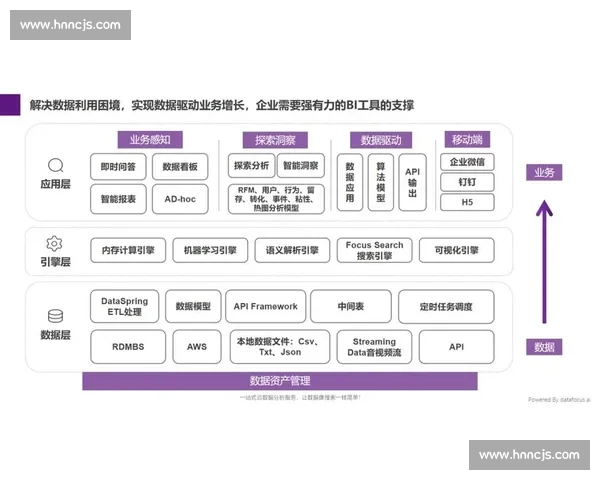600x480 pixels.
Task: Click the Streaming Data音视频流 box
Action: pyautogui.click(x=375, y=347)
